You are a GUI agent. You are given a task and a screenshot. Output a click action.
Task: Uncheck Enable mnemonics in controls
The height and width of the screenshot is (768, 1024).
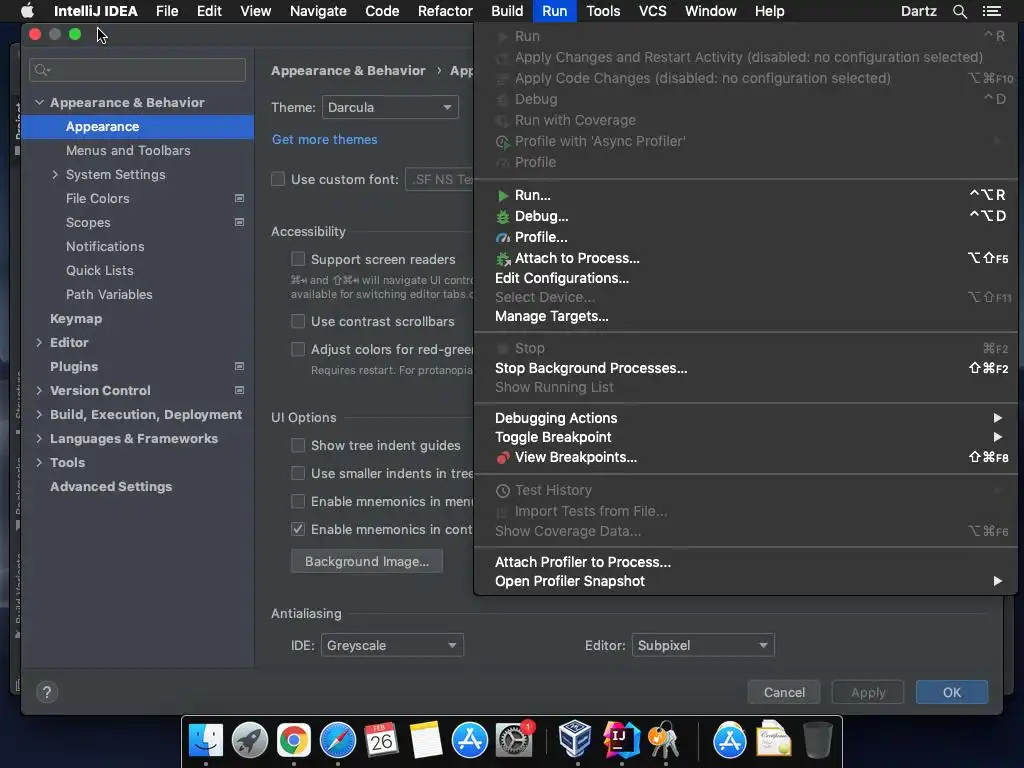pyautogui.click(x=298, y=530)
